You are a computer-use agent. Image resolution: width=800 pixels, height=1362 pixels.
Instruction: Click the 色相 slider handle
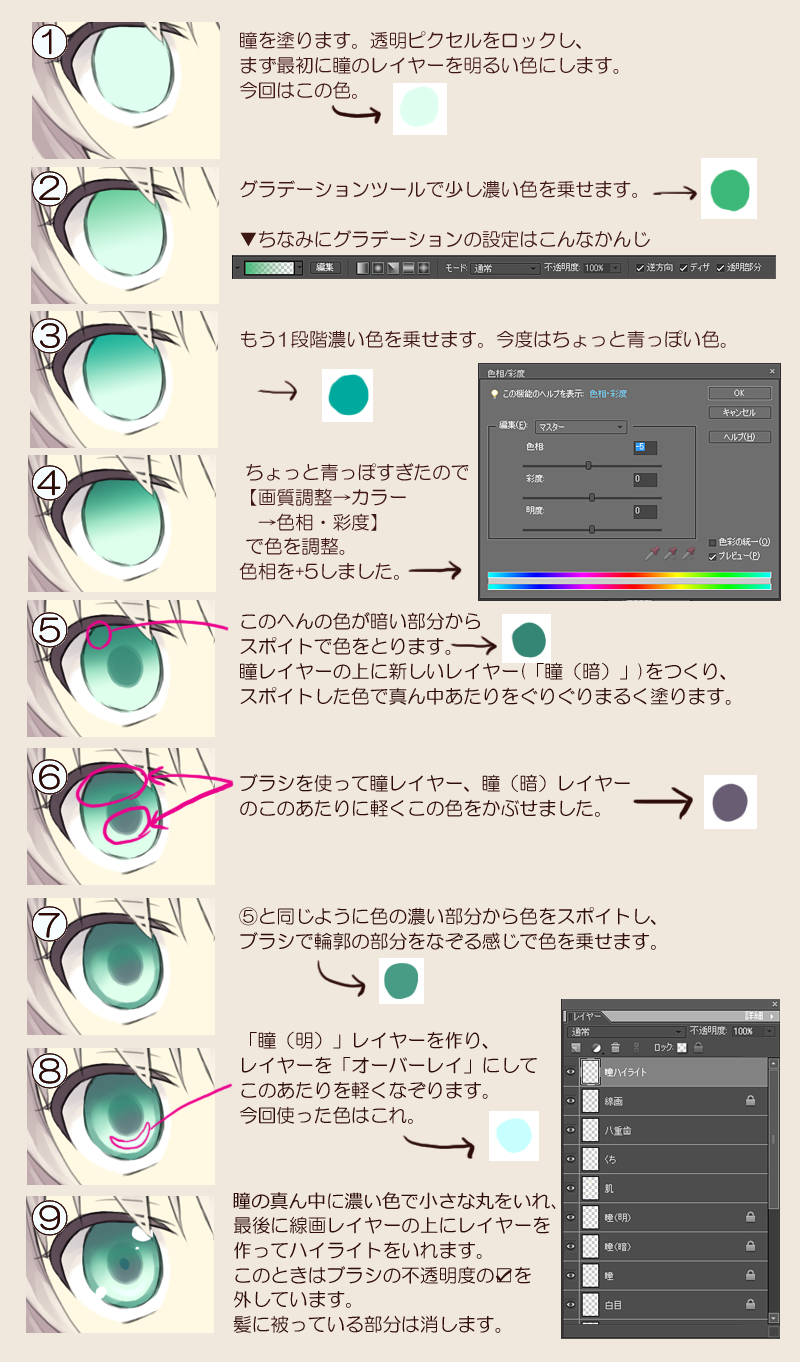click(588, 465)
